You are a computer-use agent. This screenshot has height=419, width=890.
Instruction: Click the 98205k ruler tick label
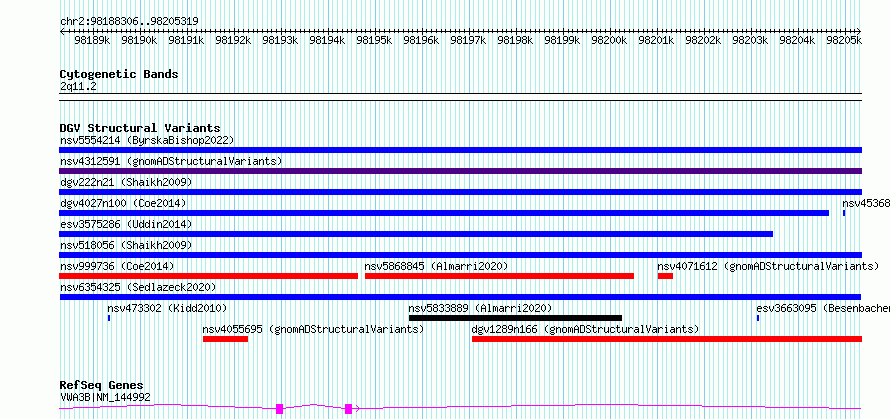click(x=845, y=40)
